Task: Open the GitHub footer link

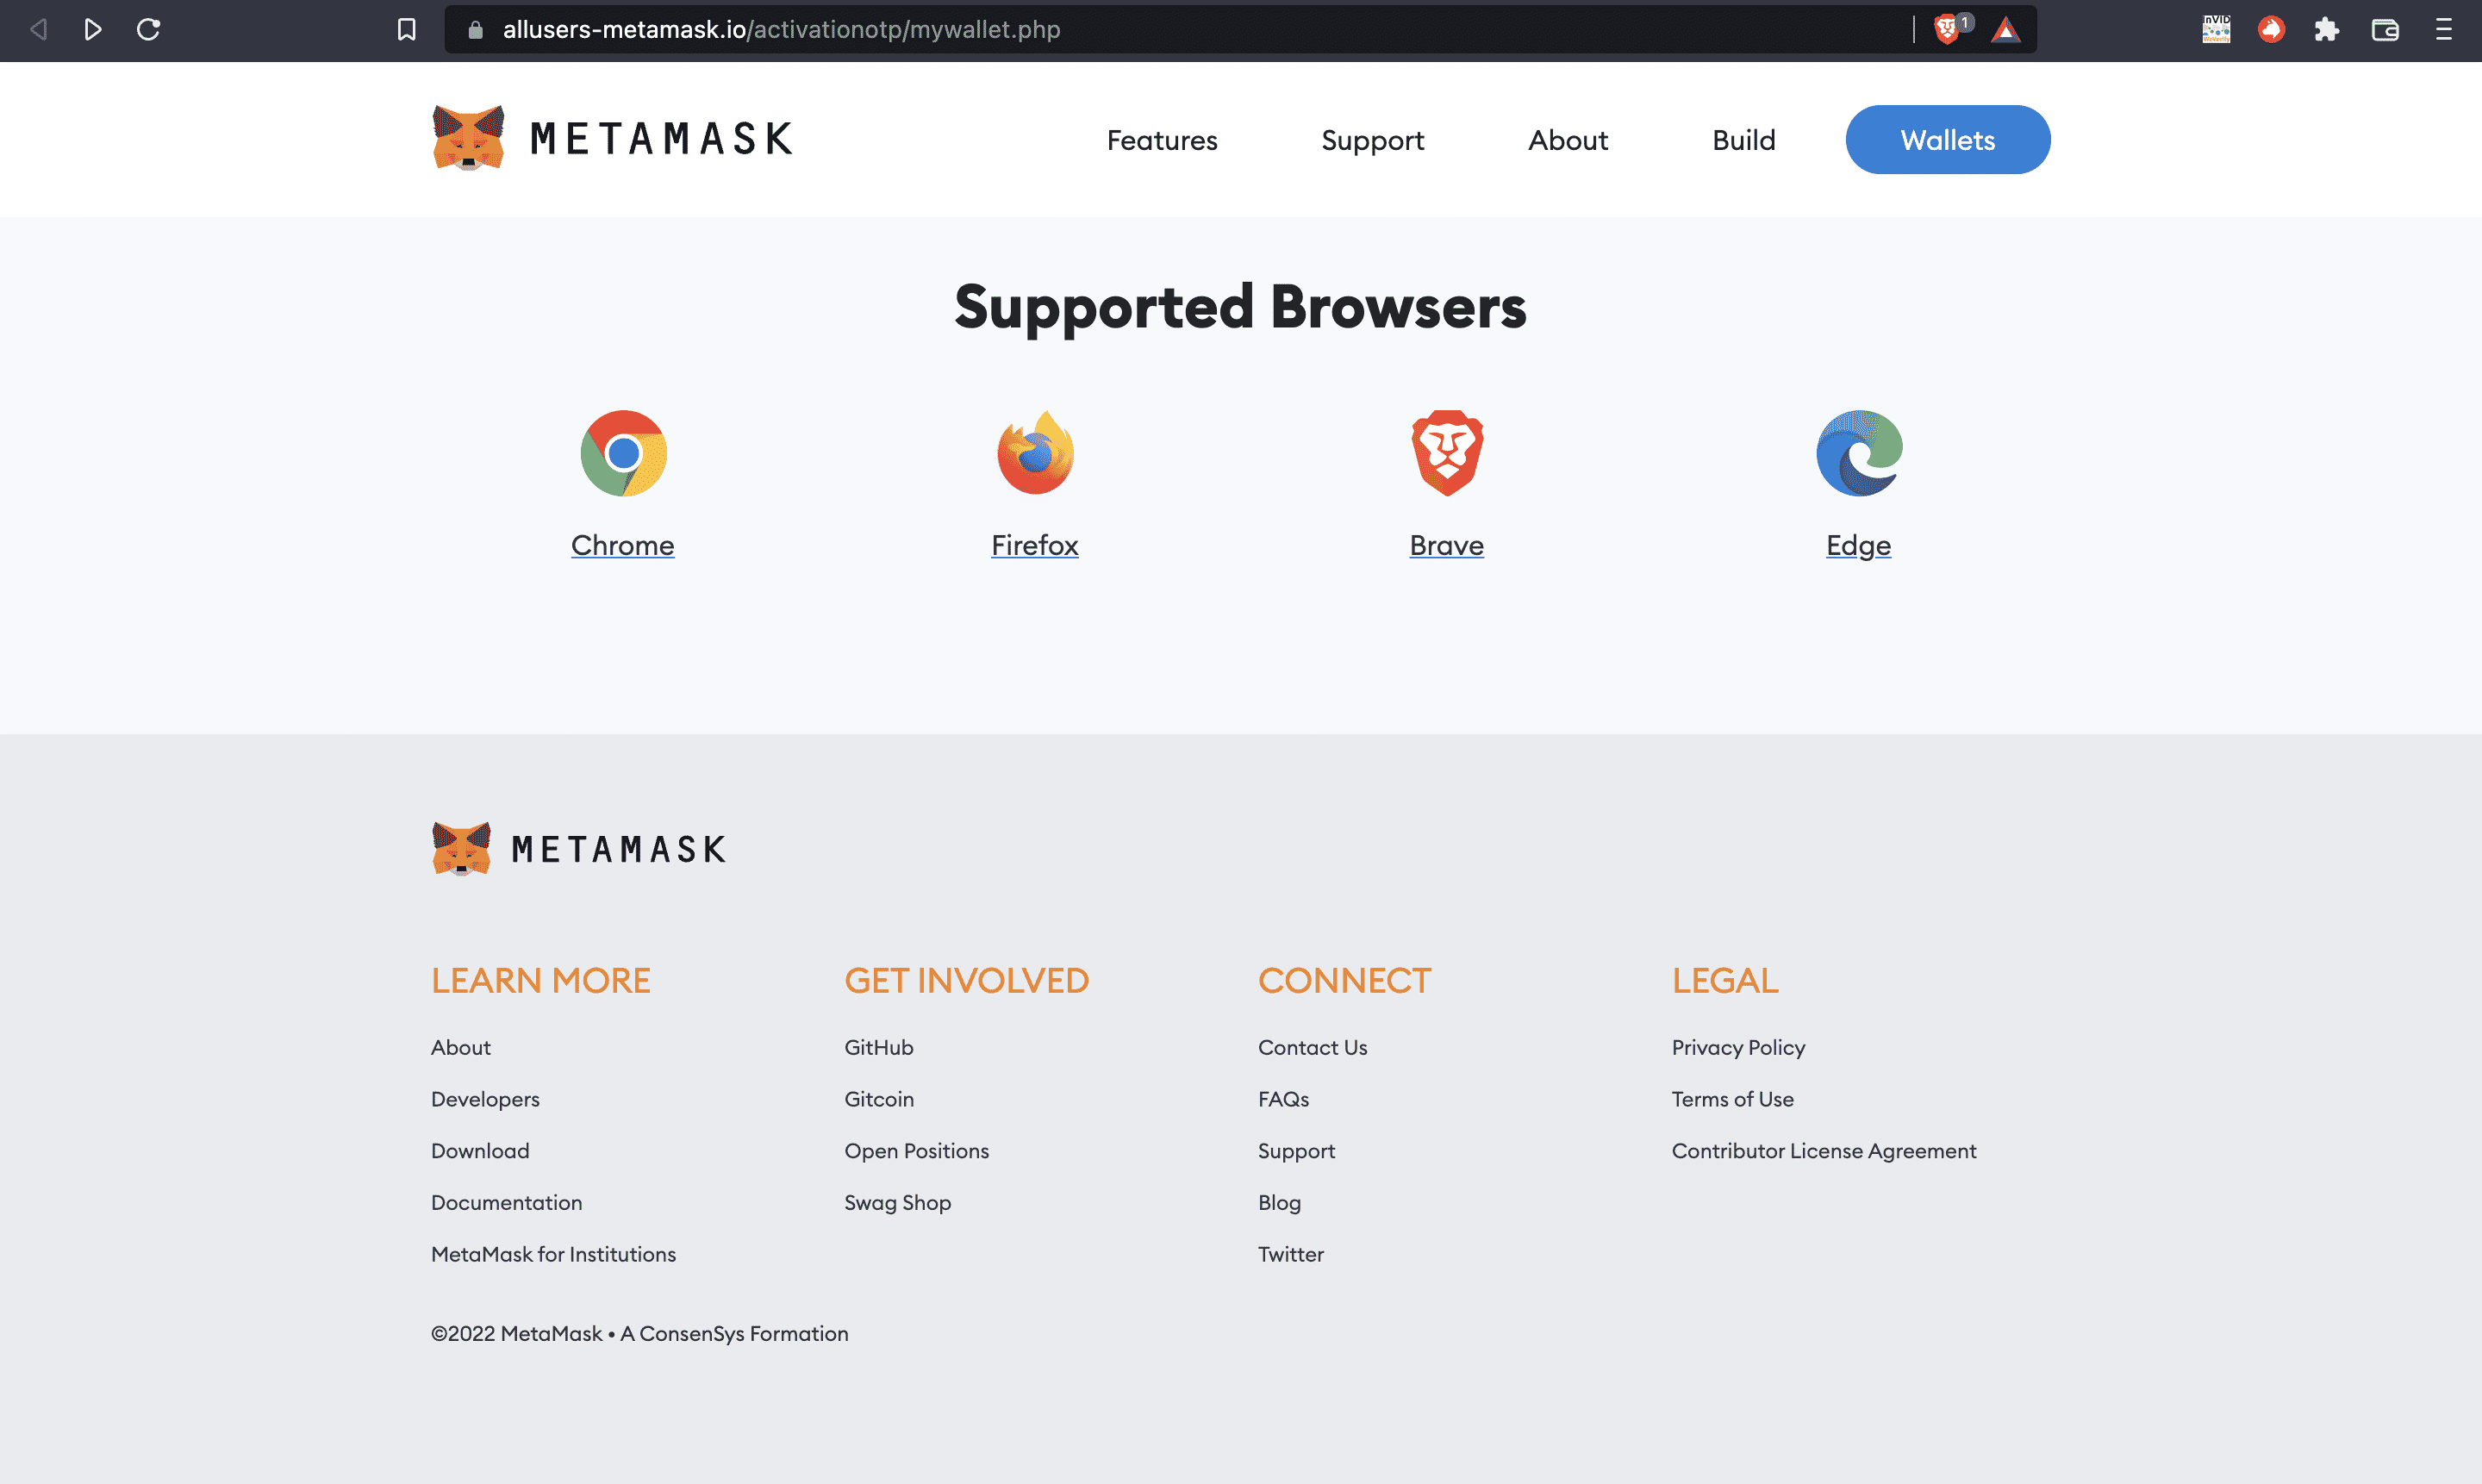Action: [879, 1047]
